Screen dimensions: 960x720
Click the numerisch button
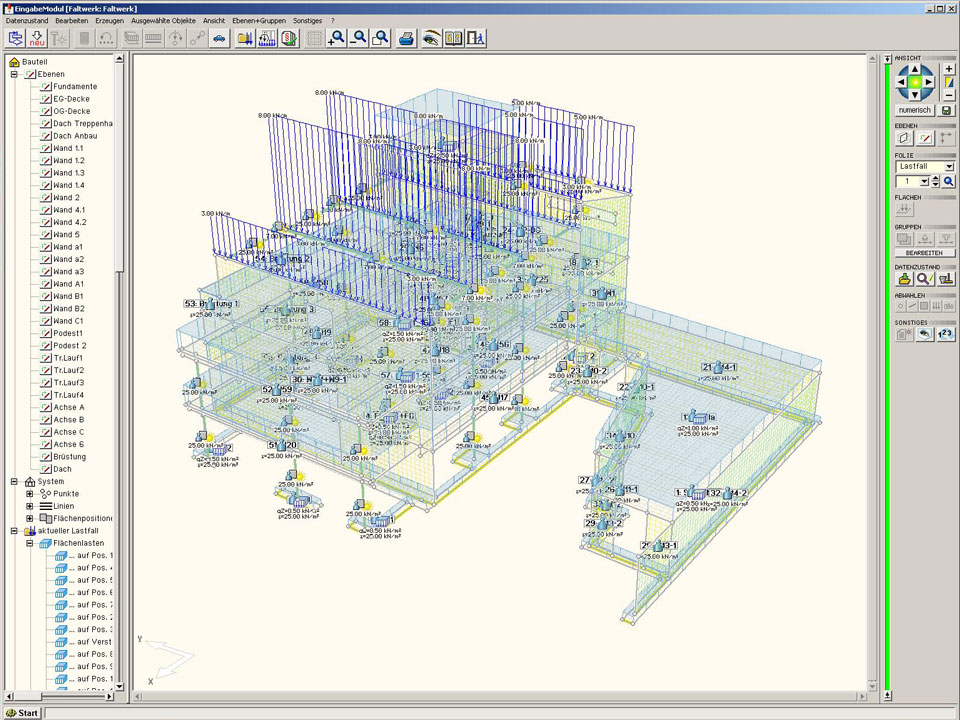(915, 110)
